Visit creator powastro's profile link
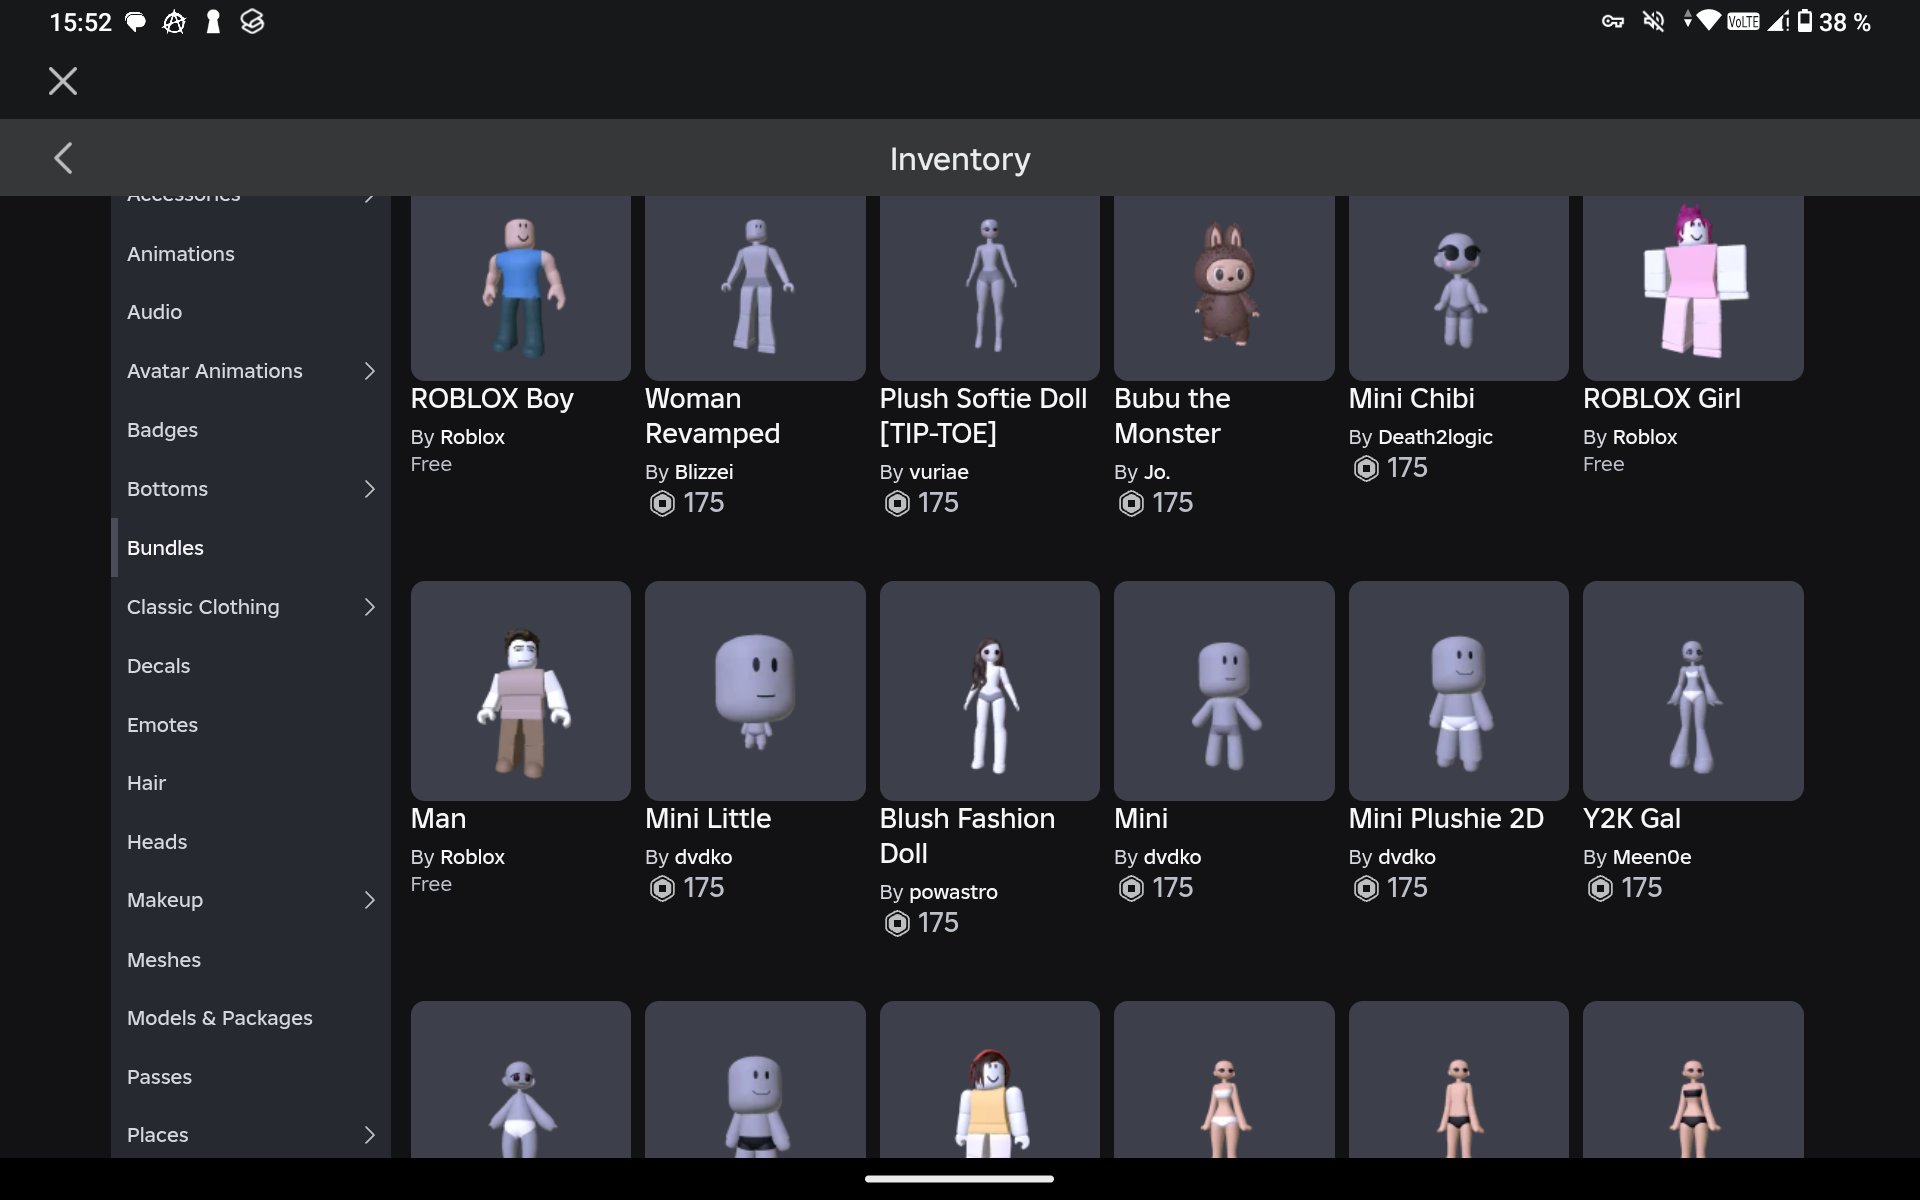This screenshot has width=1920, height=1200. (x=953, y=892)
